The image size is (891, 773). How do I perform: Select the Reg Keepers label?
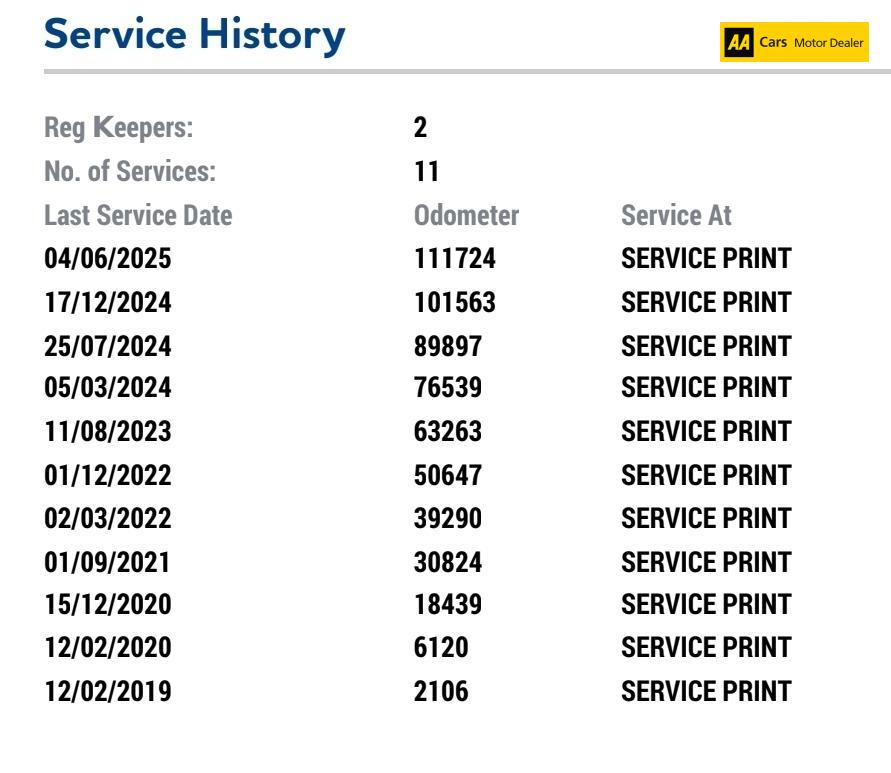click(119, 128)
